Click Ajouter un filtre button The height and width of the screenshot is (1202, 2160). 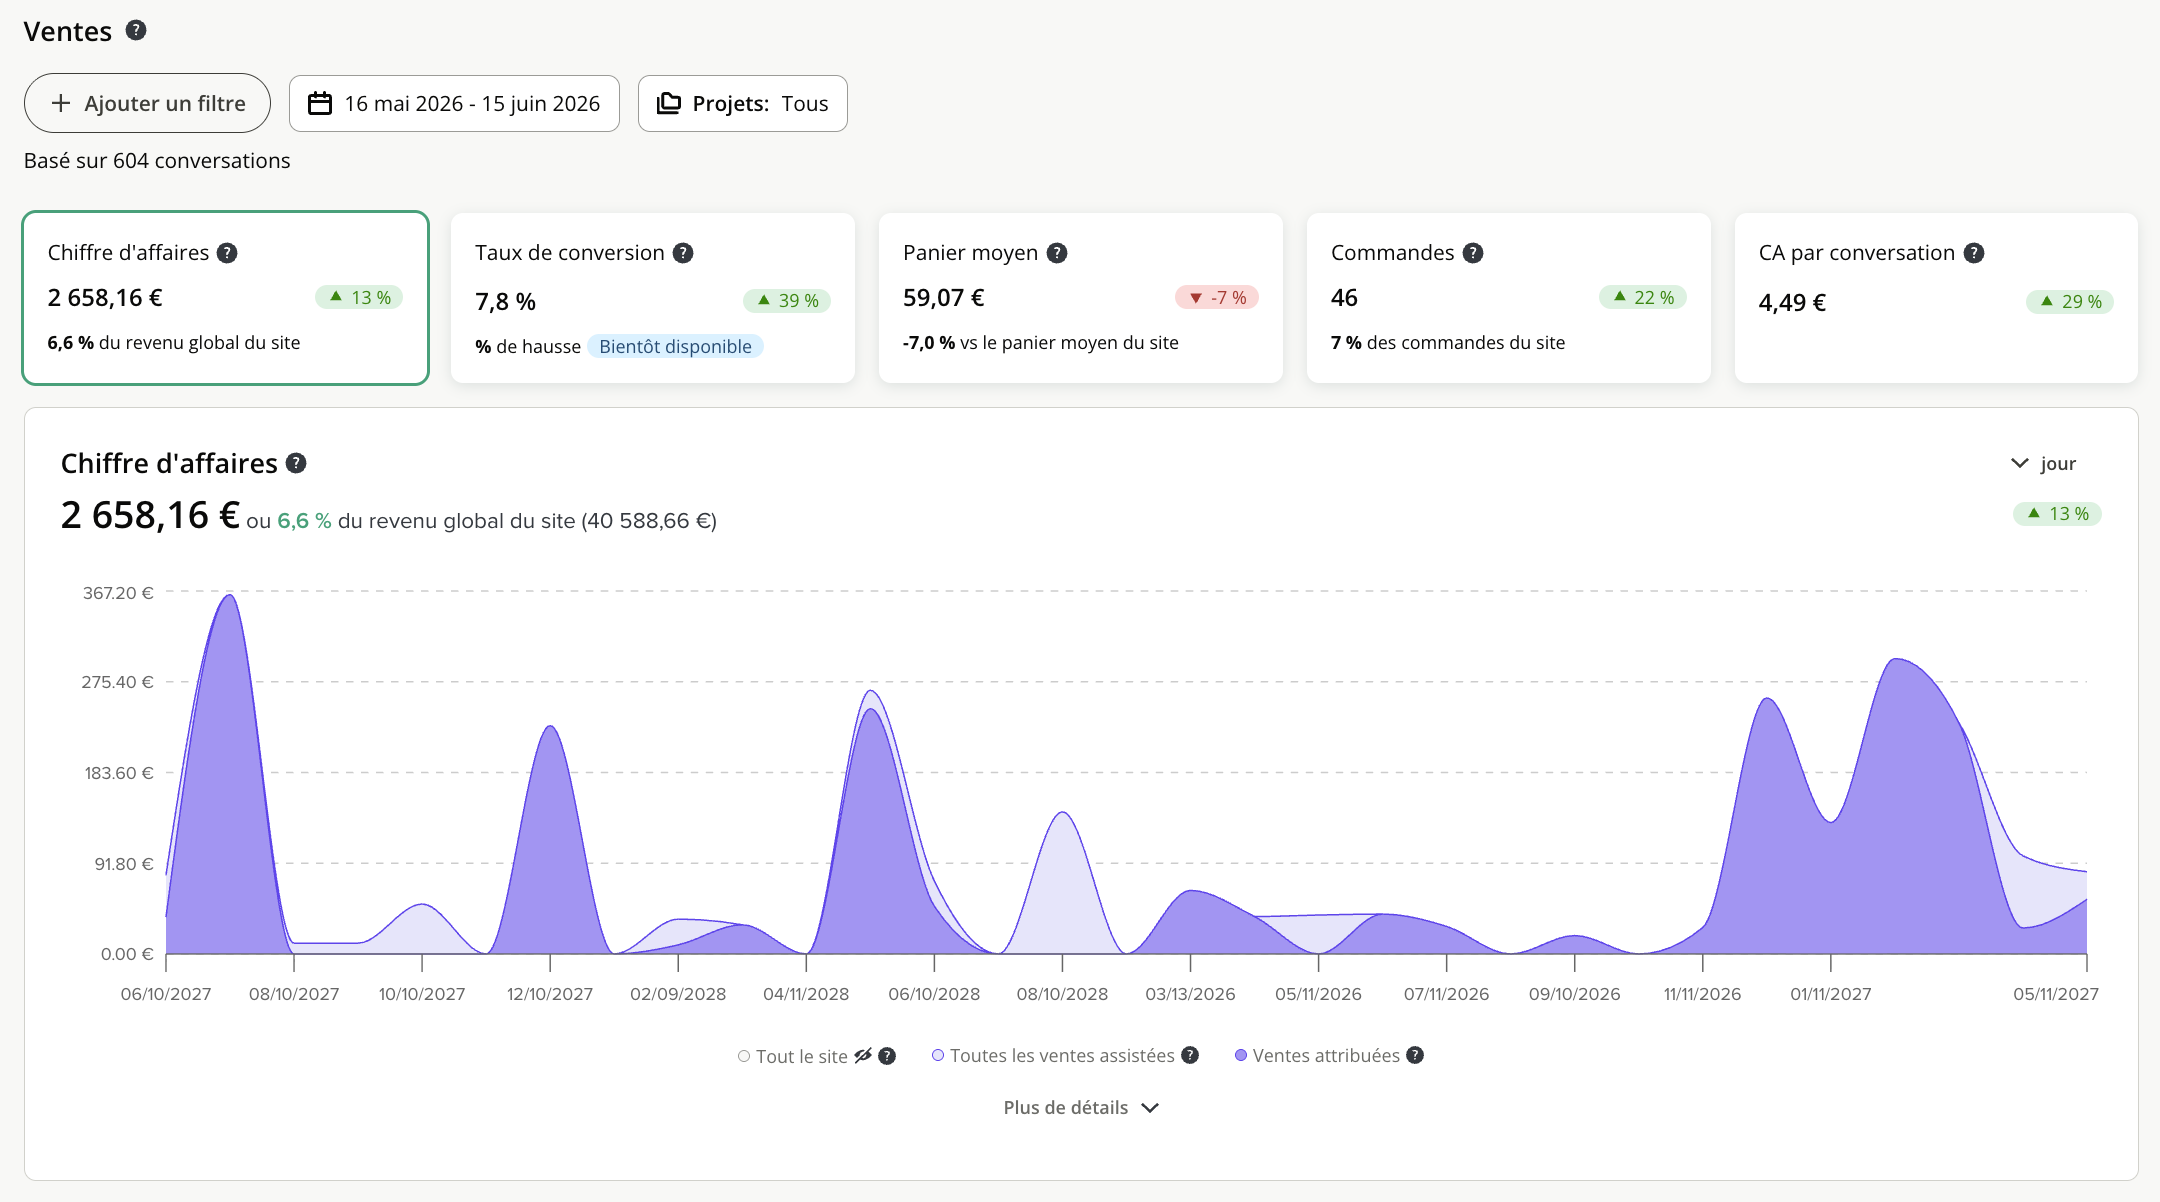point(147,103)
